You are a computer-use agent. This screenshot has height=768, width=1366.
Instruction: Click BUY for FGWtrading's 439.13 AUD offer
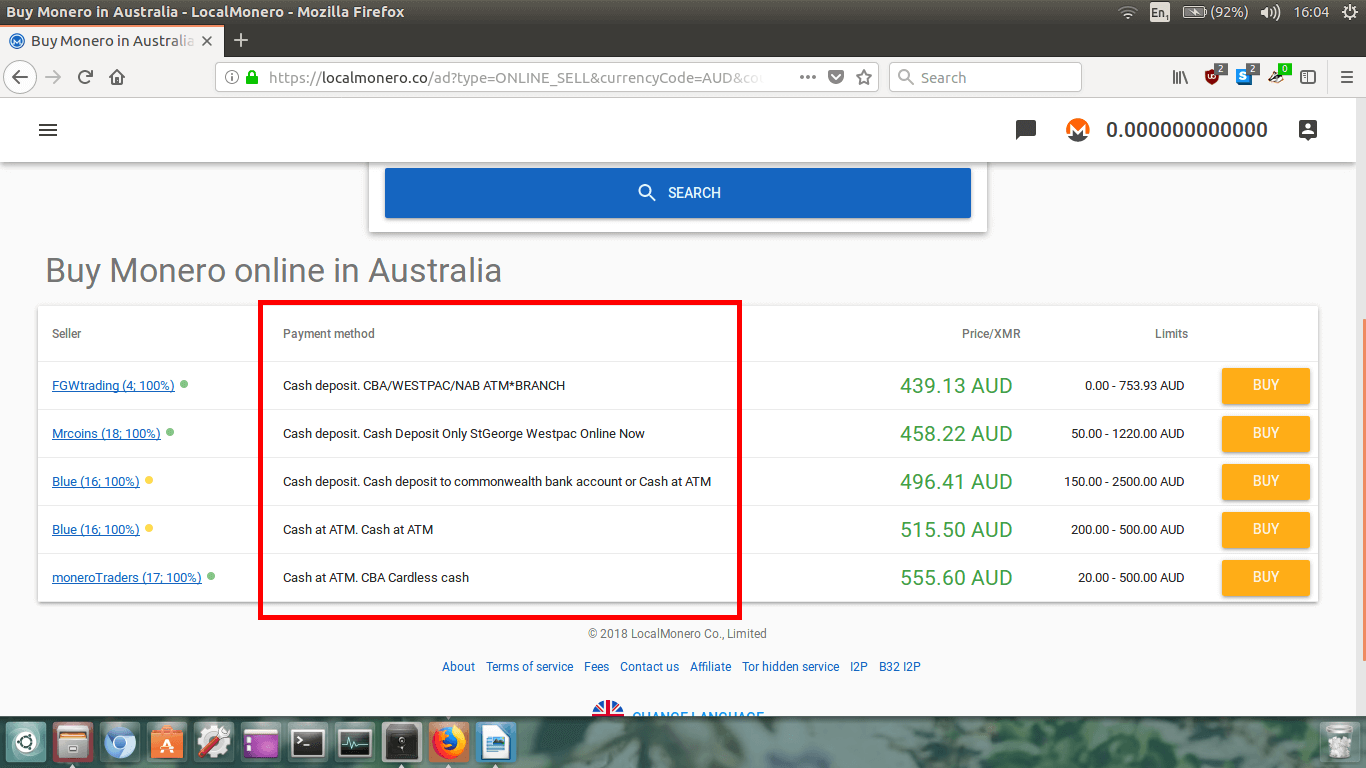point(1265,385)
